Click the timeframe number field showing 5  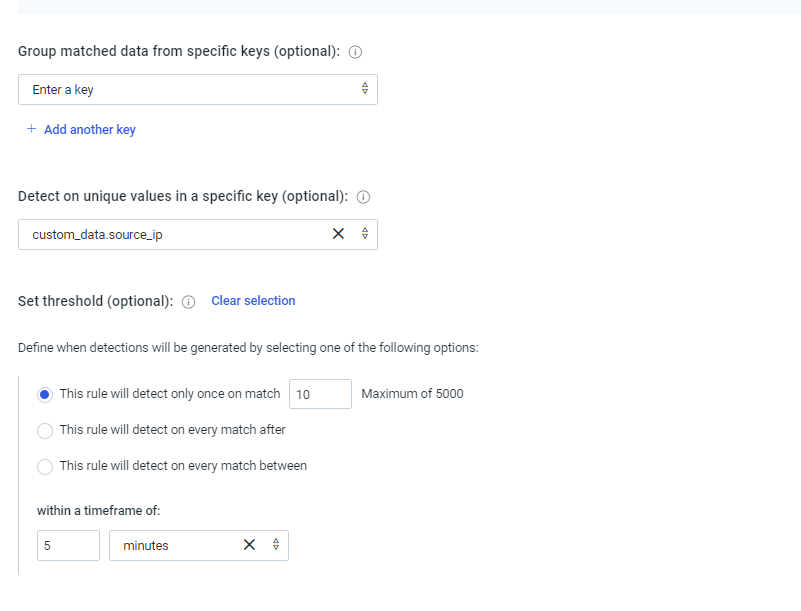point(68,545)
